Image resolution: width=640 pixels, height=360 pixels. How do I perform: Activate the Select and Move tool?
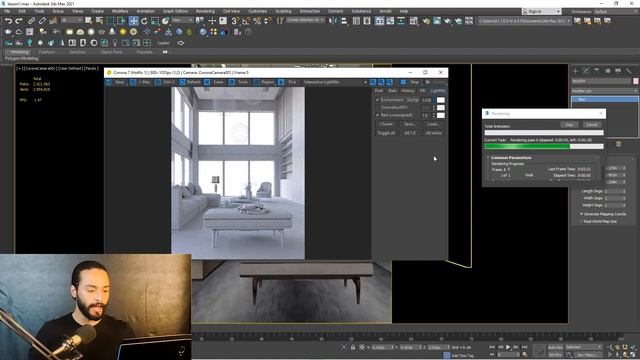[133, 20]
